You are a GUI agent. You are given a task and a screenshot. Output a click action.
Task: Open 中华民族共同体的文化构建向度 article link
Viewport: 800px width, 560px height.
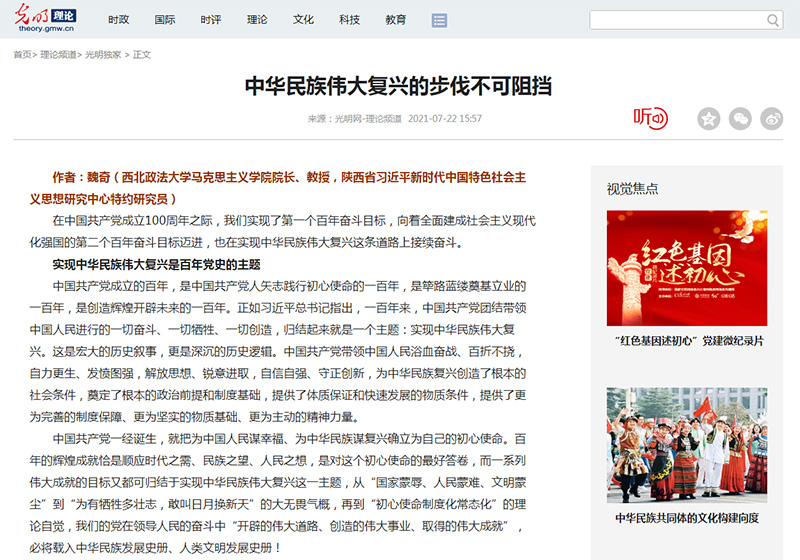pos(686,518)
